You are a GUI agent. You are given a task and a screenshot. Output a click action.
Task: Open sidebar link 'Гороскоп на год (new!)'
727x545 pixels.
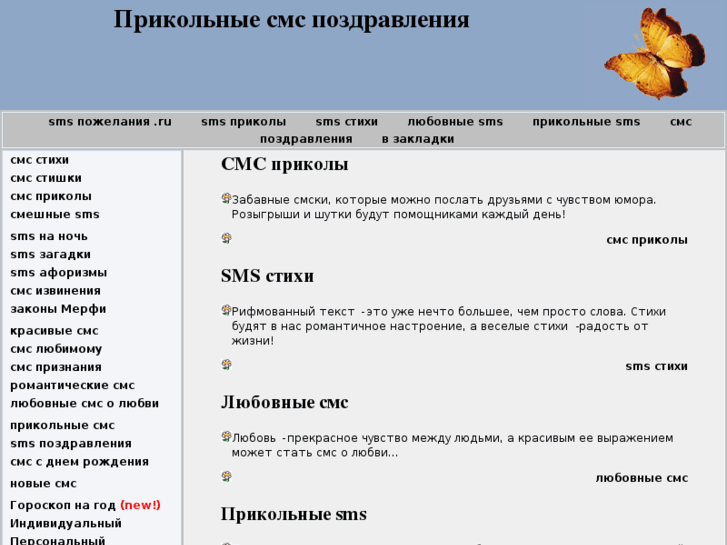(85, 505)
